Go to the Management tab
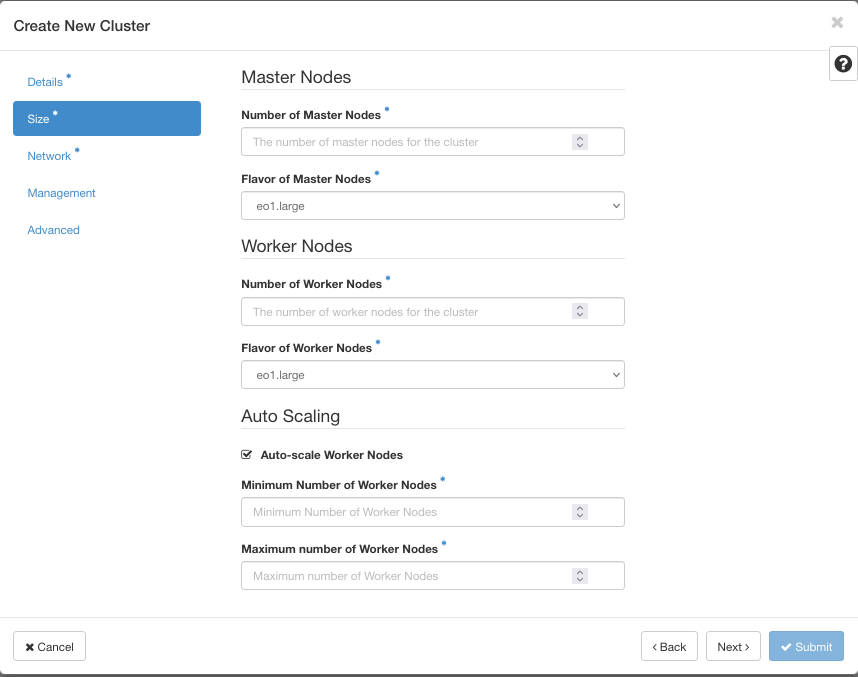The height and width of the screenshot is (677, 858). click(x=61, y=193)
